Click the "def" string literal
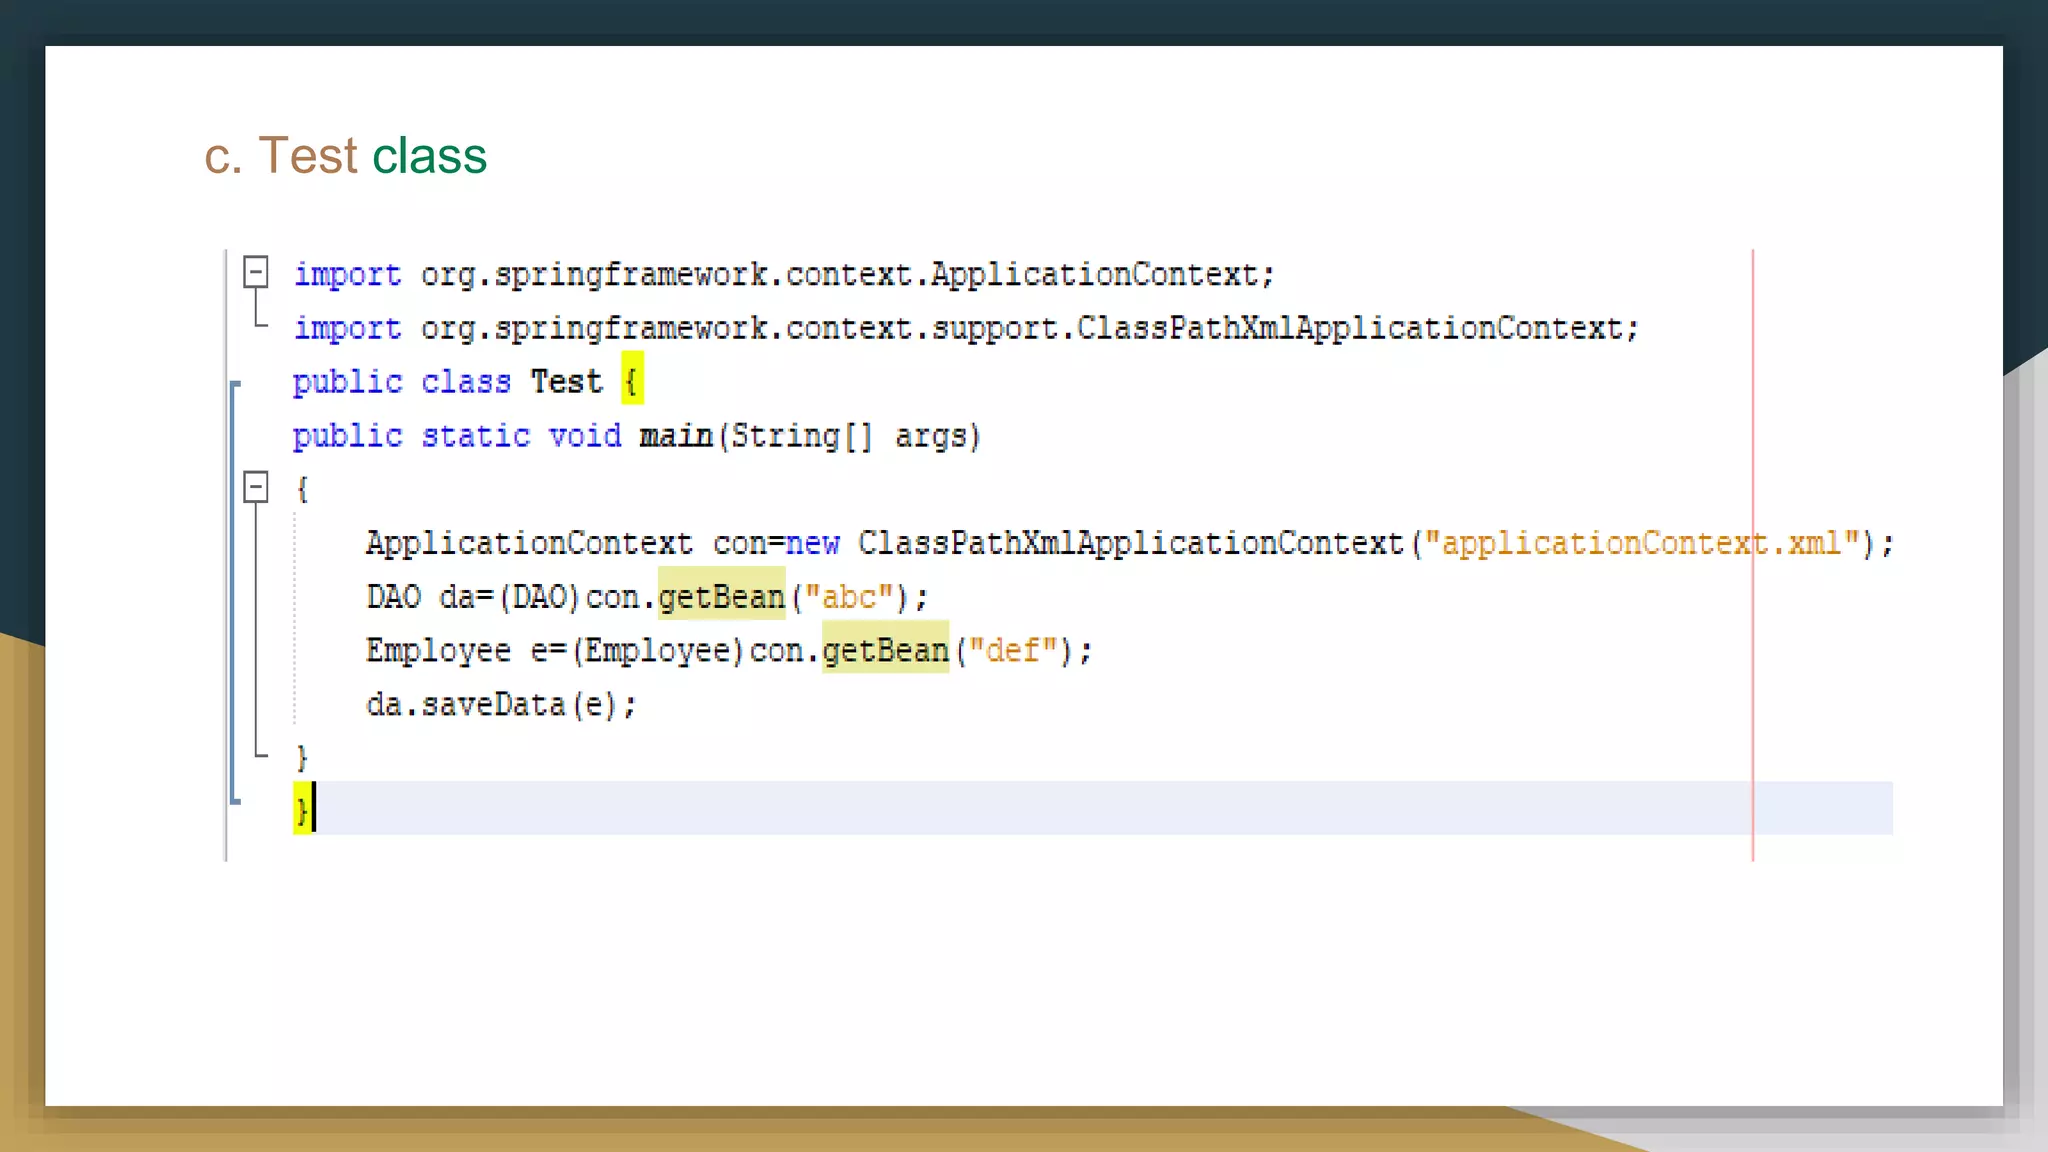Screen dimensions: 2048x1152 click(1013, 651)
